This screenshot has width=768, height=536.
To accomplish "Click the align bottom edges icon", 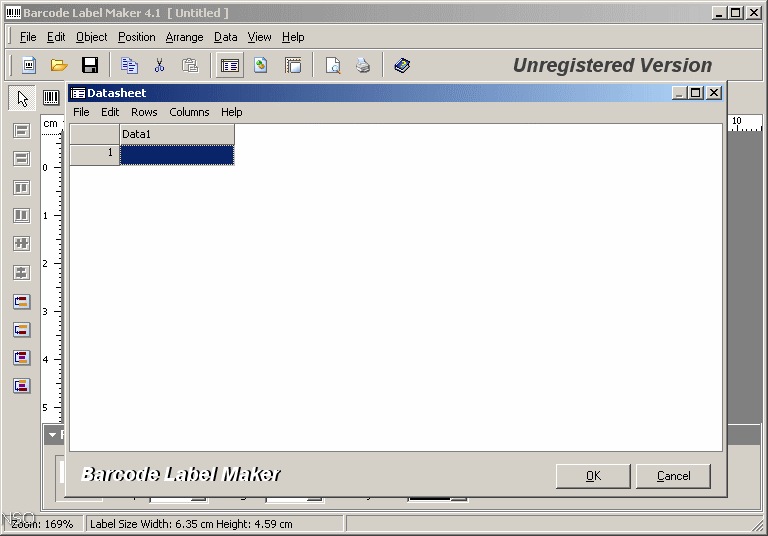I will coord(22,216).
